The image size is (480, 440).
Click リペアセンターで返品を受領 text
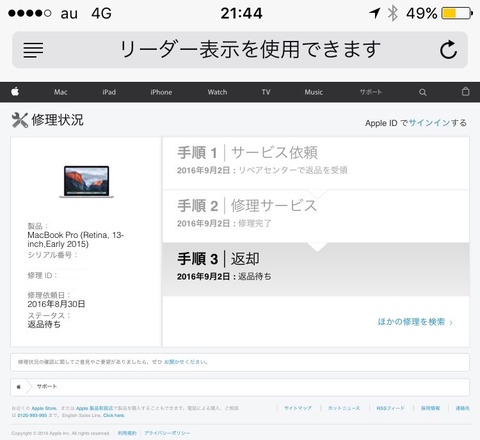click(293, 170)
